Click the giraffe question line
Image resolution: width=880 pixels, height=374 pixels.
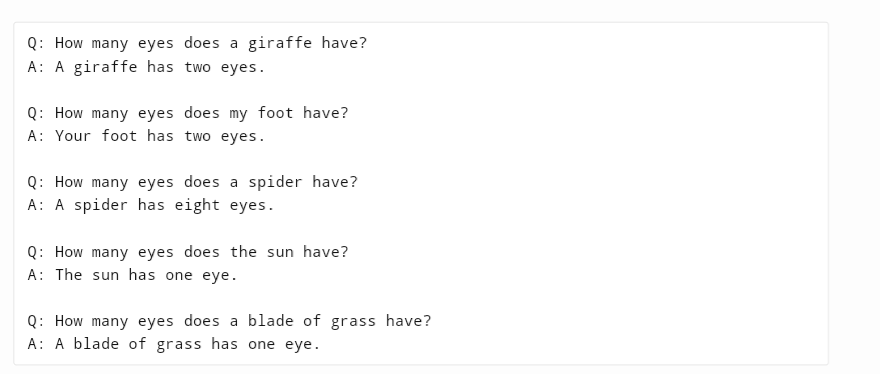(197, 43)
